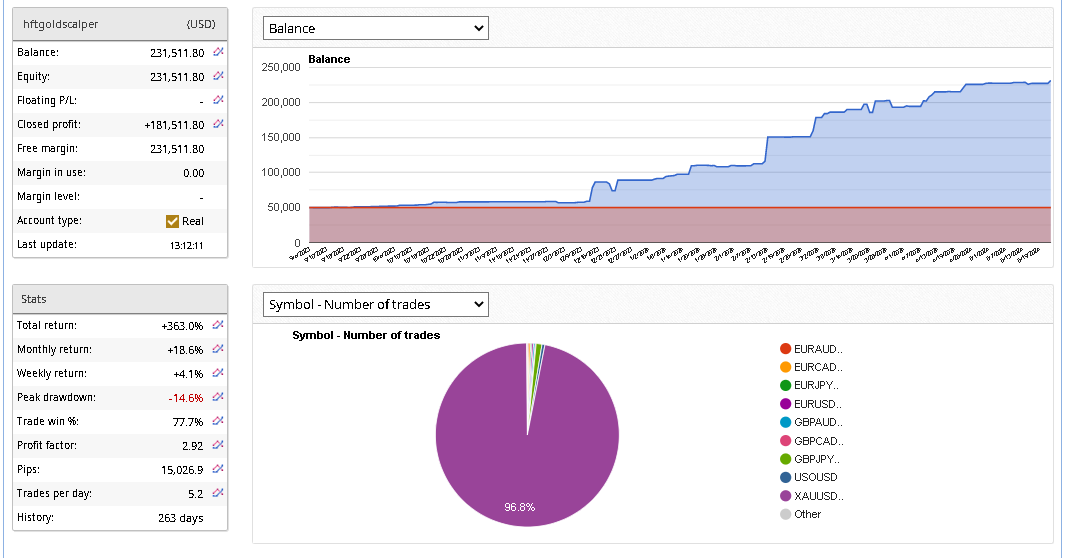The width and height of the screenshot is (1071, 558).
Task: Click the hftgoldscalper account name header
Action: 60,23
